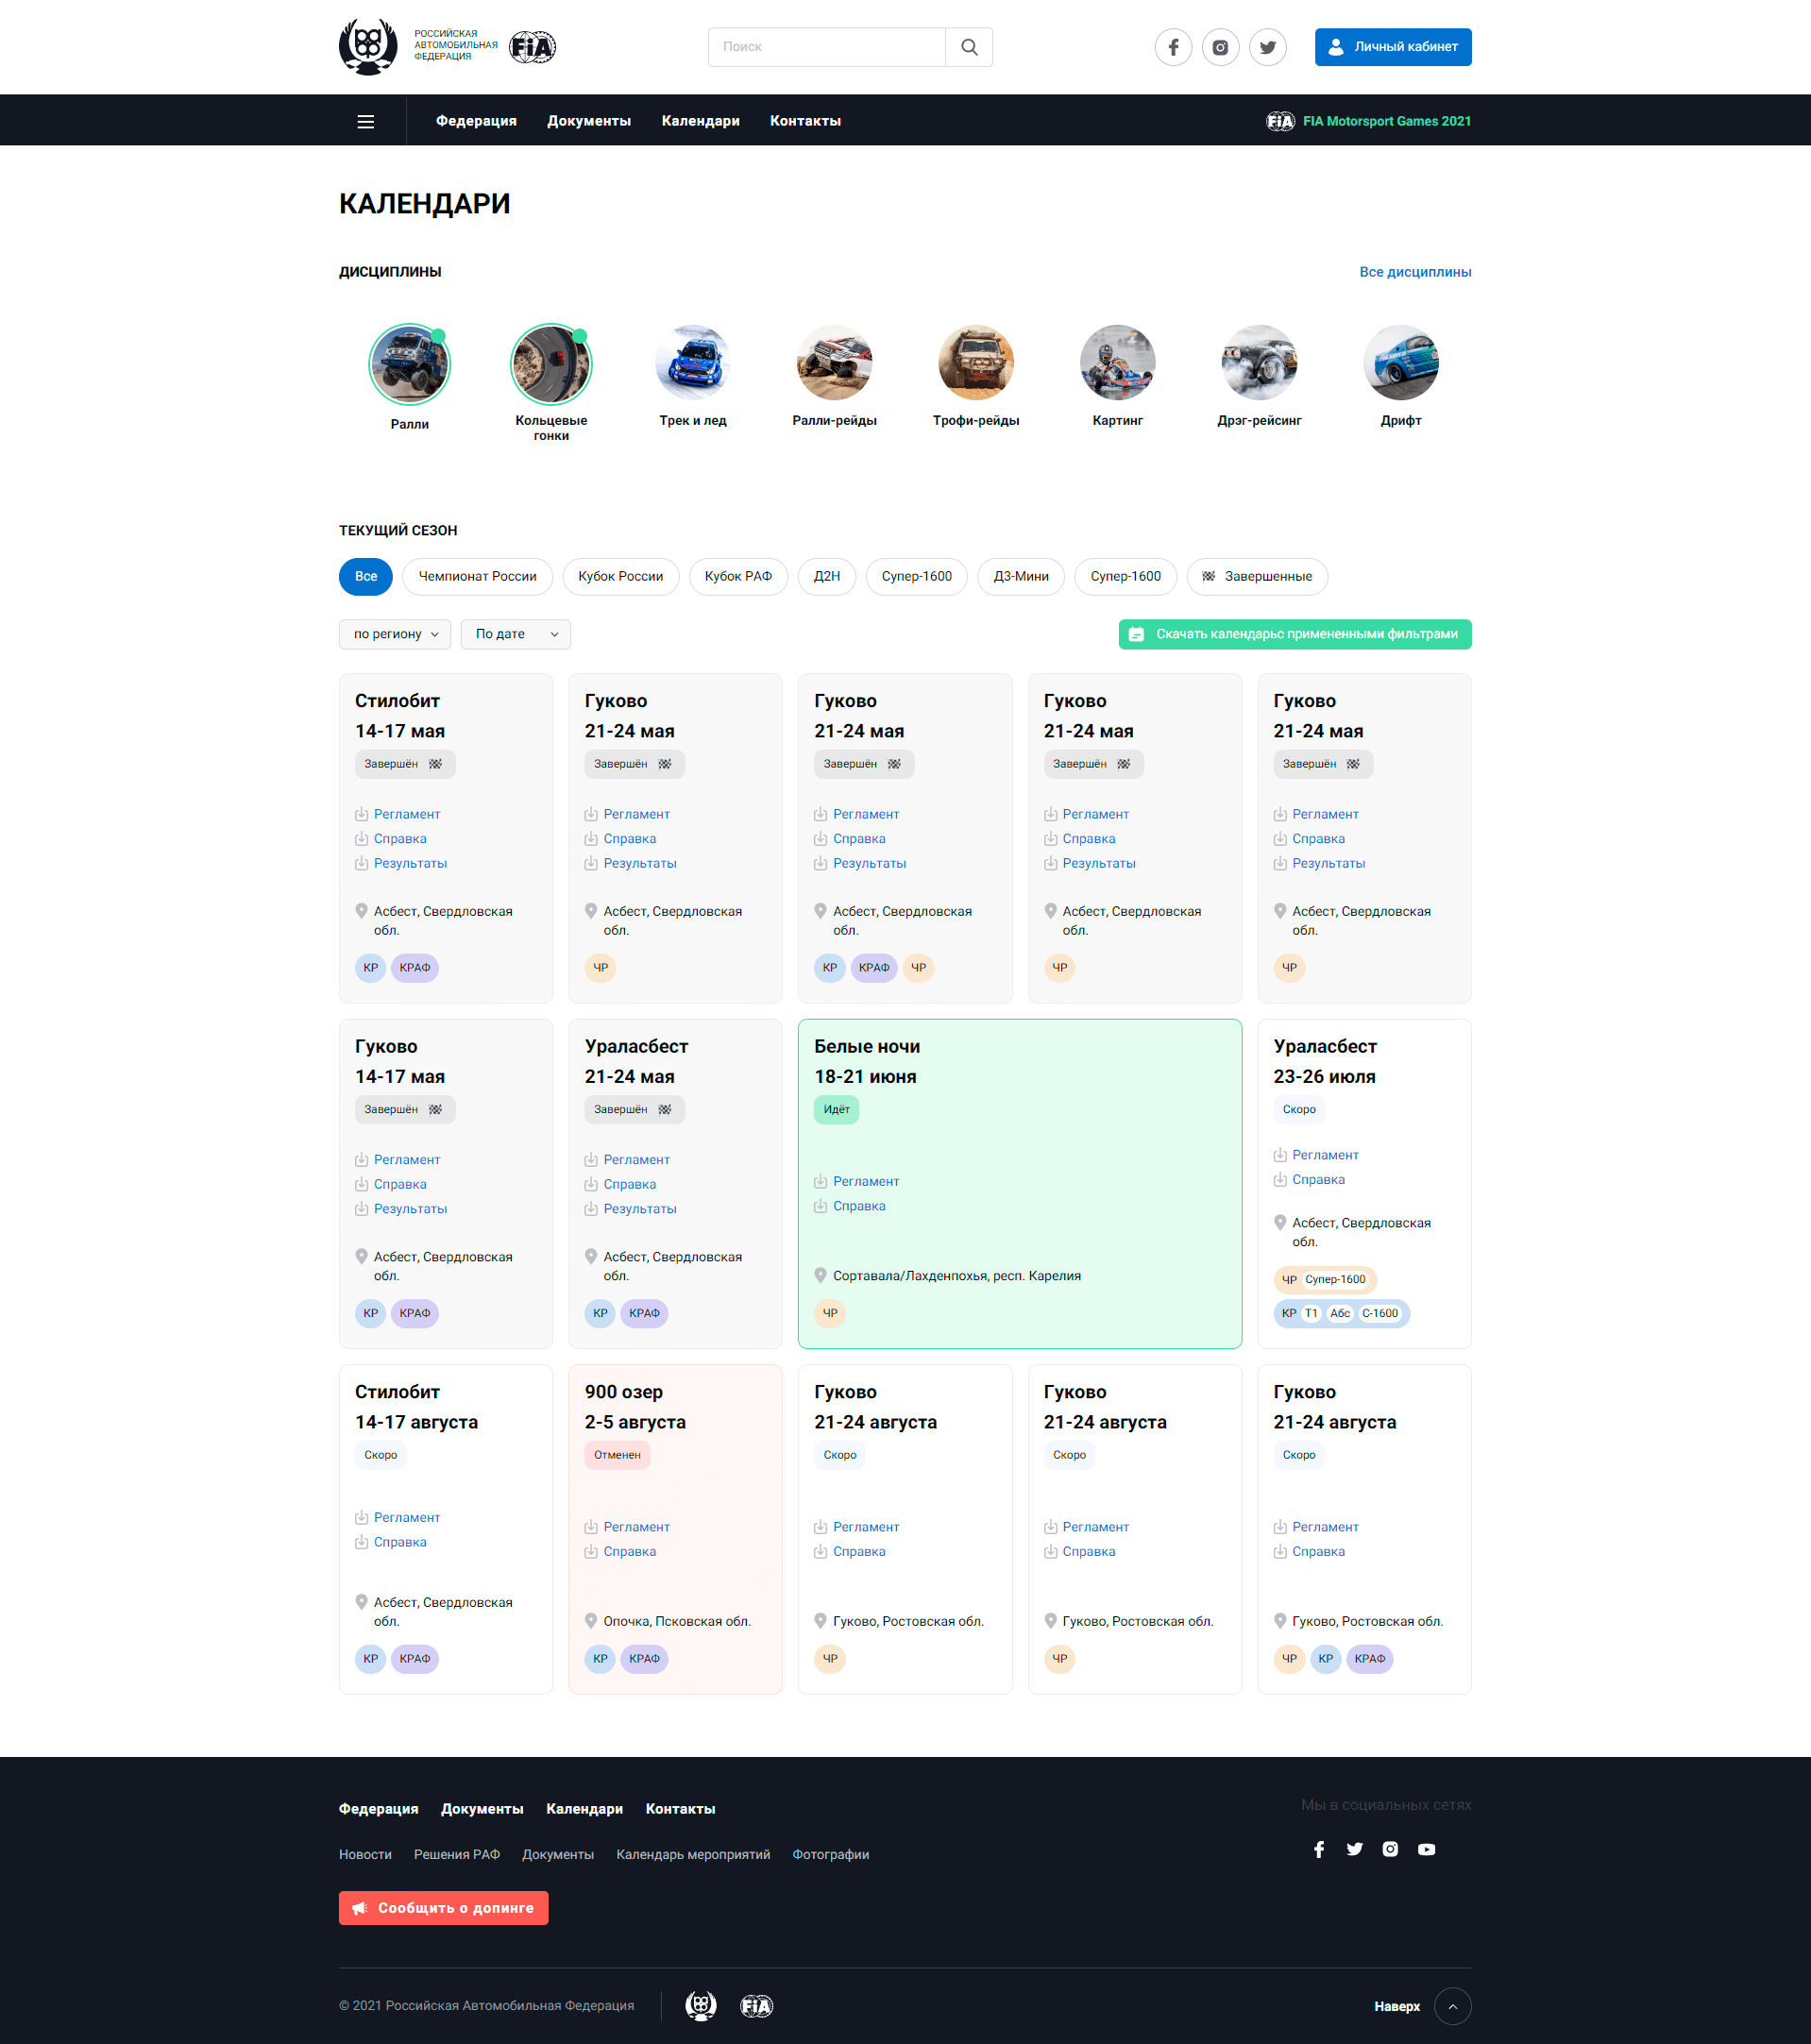Open Twitter icon in header

(x=1268, y=47)
